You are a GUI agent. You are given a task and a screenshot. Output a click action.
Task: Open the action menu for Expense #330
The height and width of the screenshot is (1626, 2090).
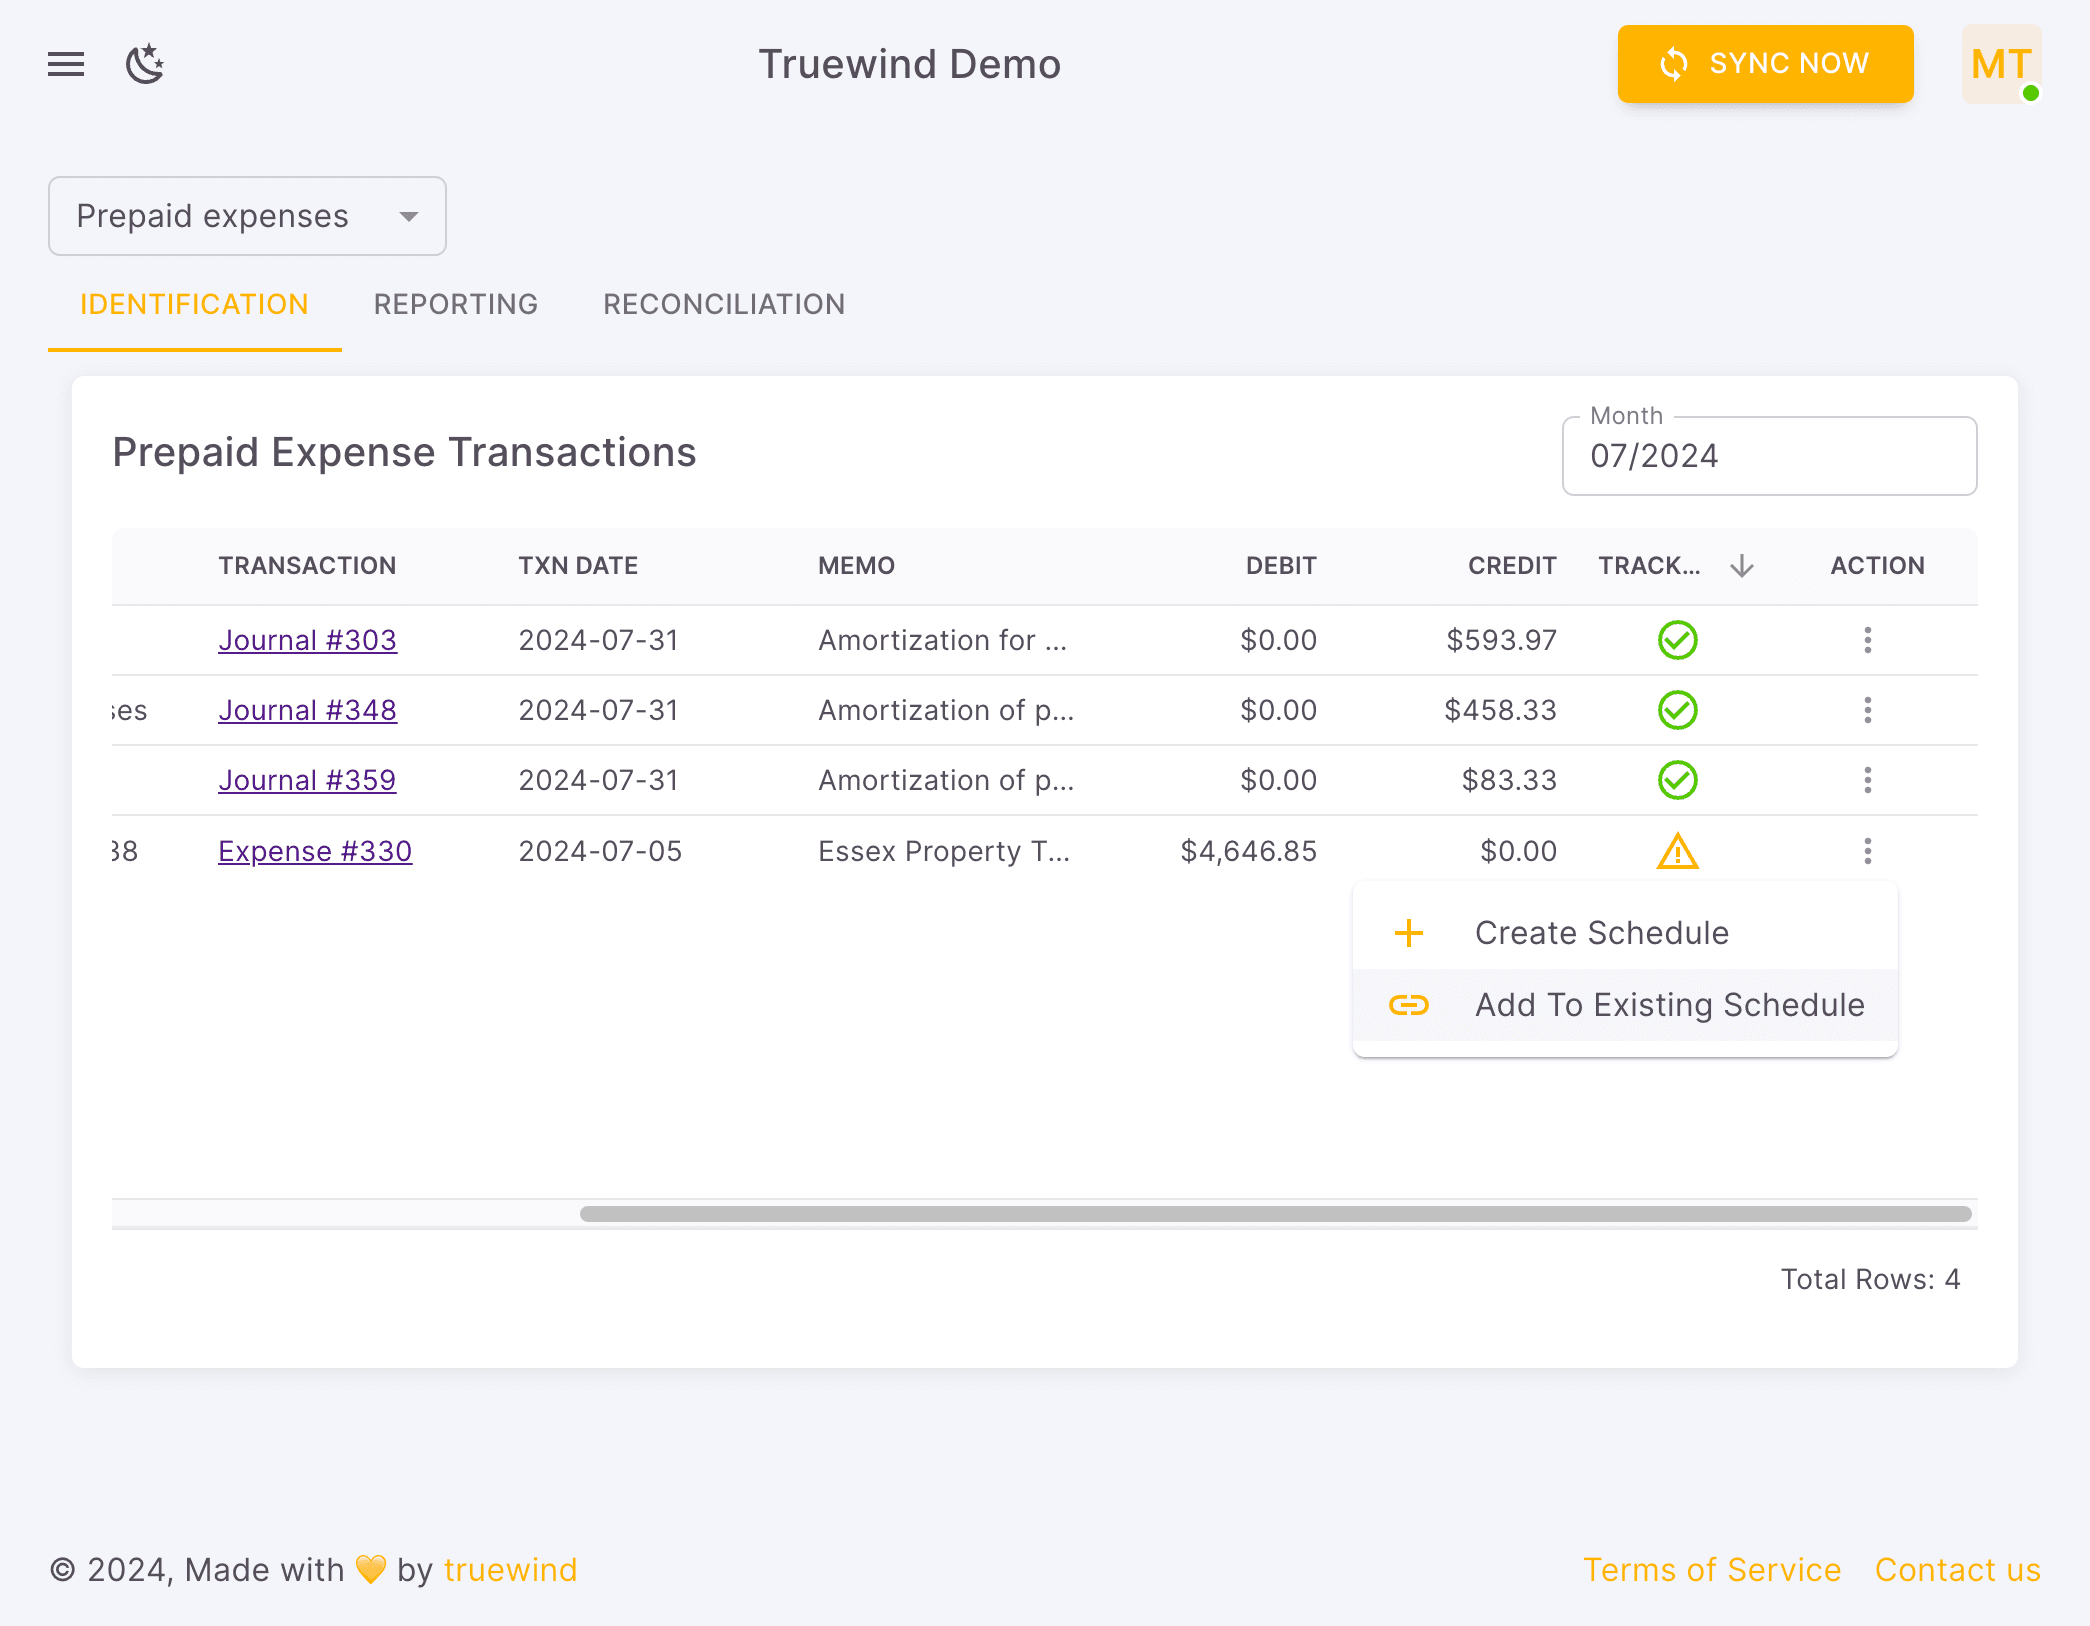coord(1868,851)
